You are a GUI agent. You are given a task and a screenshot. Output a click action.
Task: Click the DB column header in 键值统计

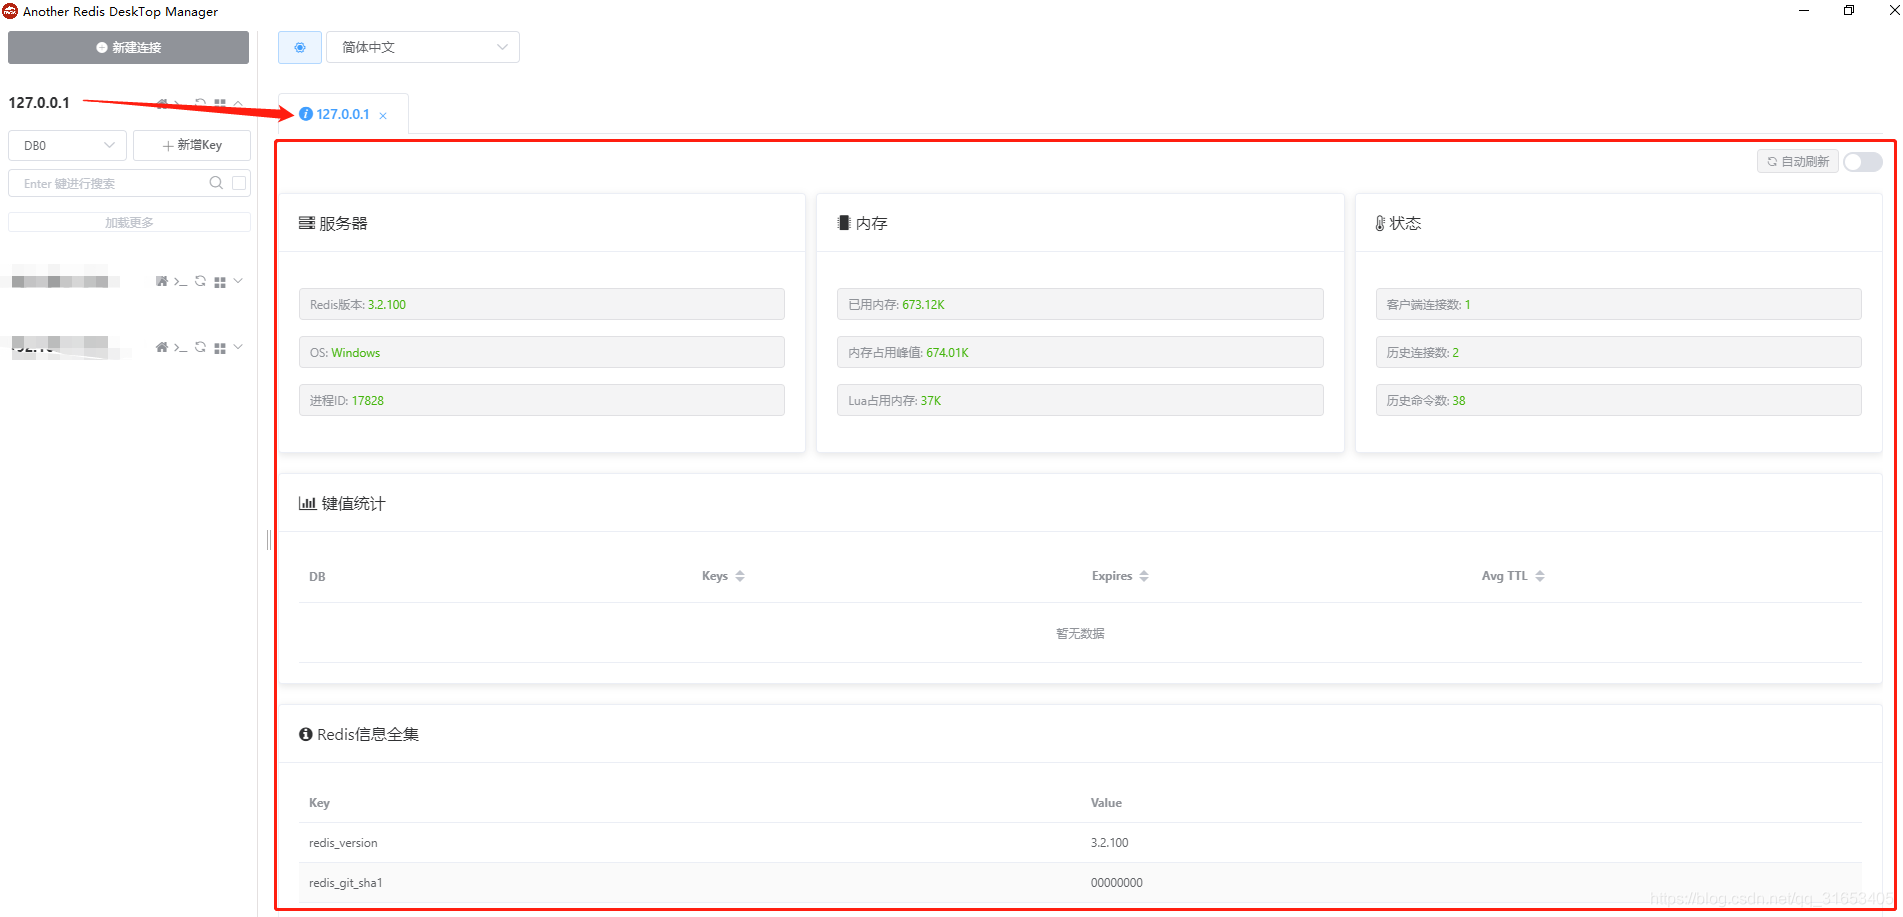tap(317, 577)
